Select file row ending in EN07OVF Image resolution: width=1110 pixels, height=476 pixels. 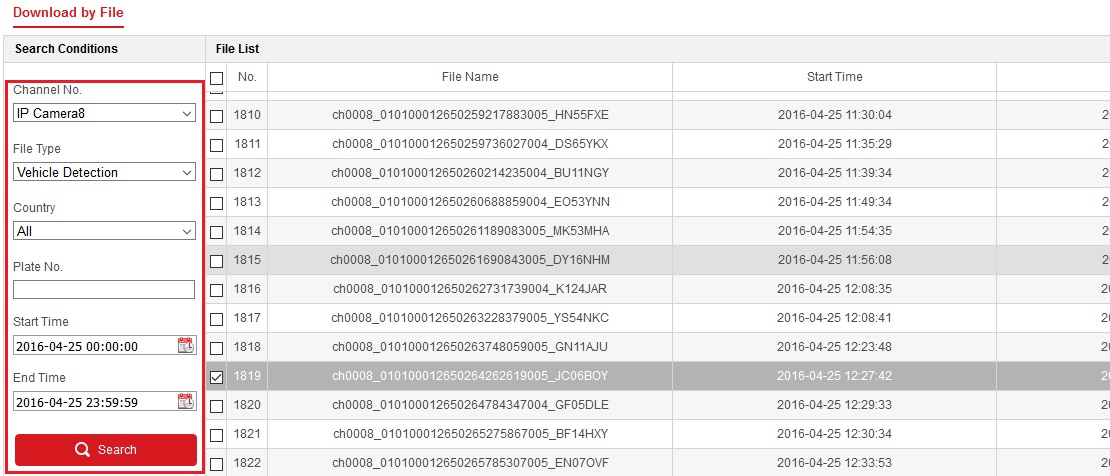click(470, 463)
